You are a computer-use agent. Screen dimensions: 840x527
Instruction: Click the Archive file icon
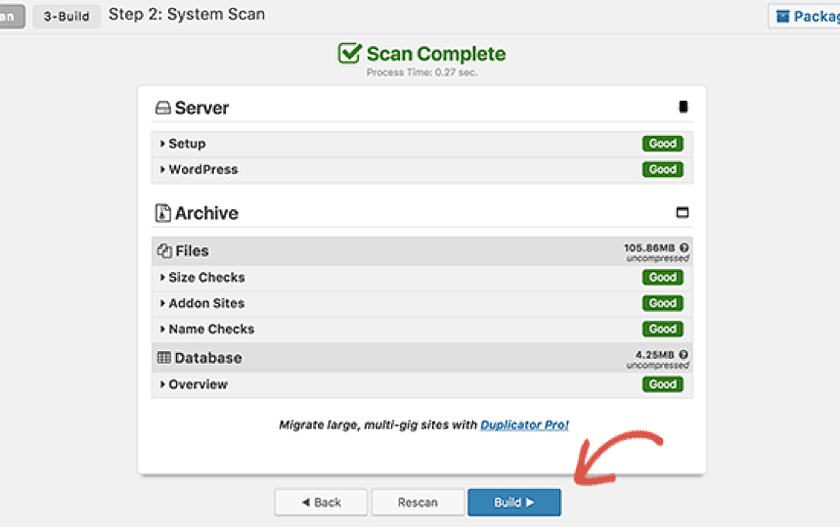click(x=163, y=213)
